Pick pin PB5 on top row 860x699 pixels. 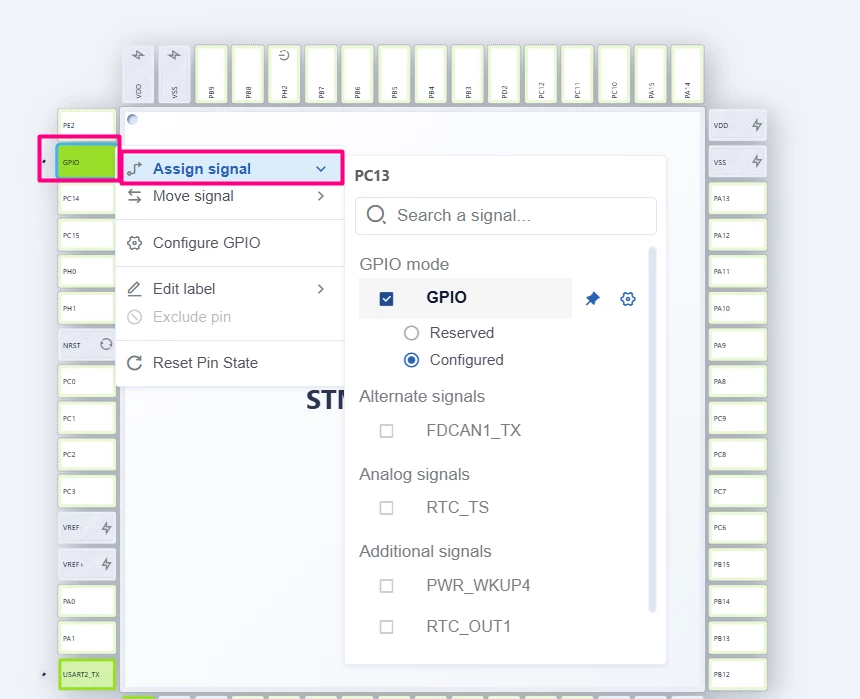coord(394,74)
